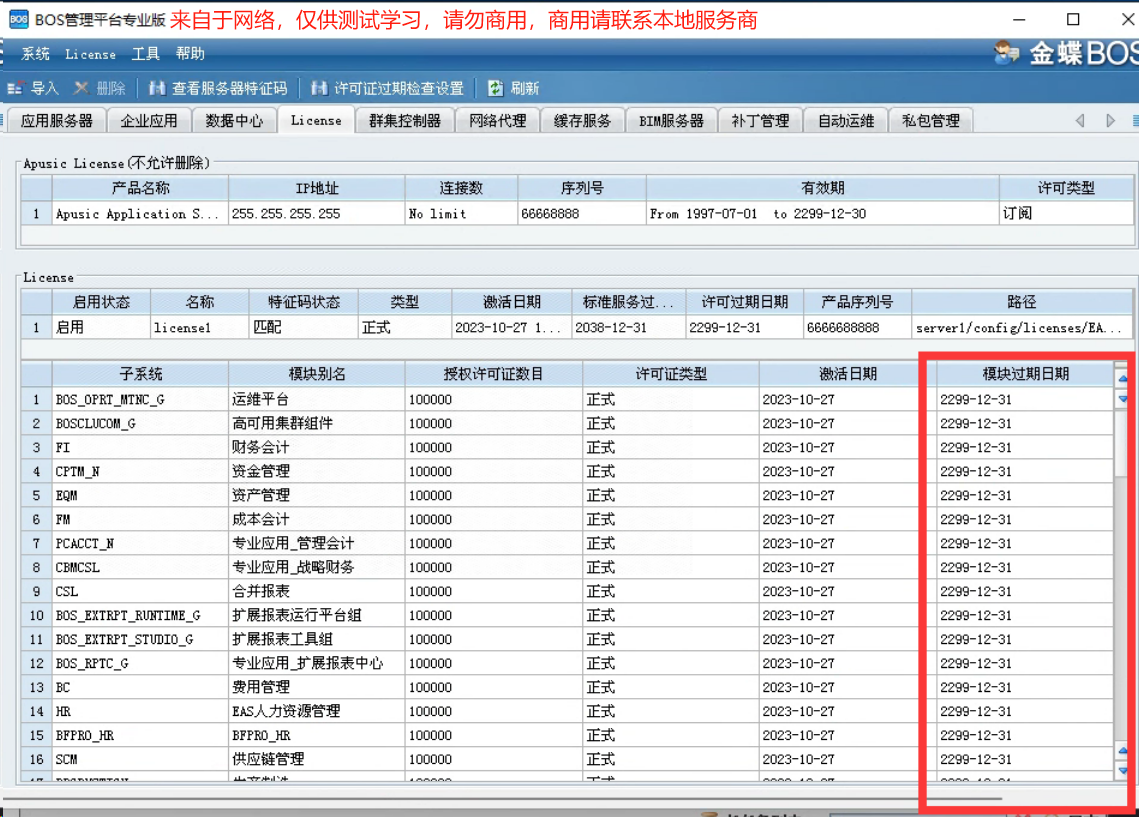Screen dimensions: 1139x817
Task: Click the 产品名称 column header
Action: click(140, 188)
